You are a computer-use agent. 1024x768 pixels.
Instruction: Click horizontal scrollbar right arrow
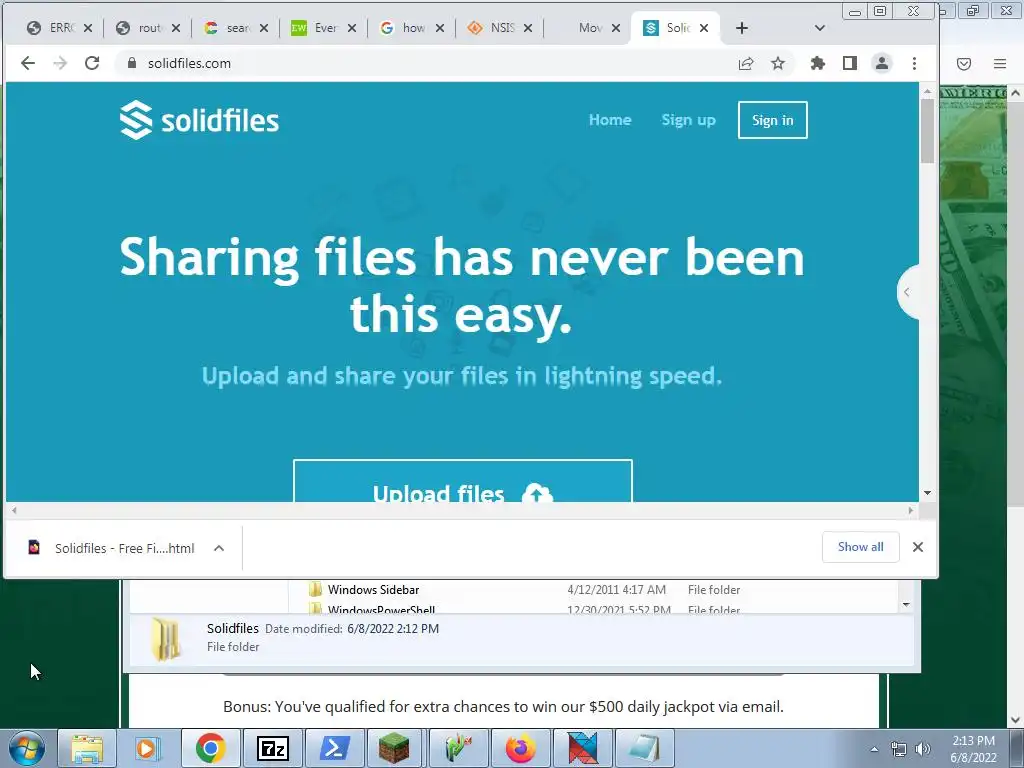click(910, 511)
